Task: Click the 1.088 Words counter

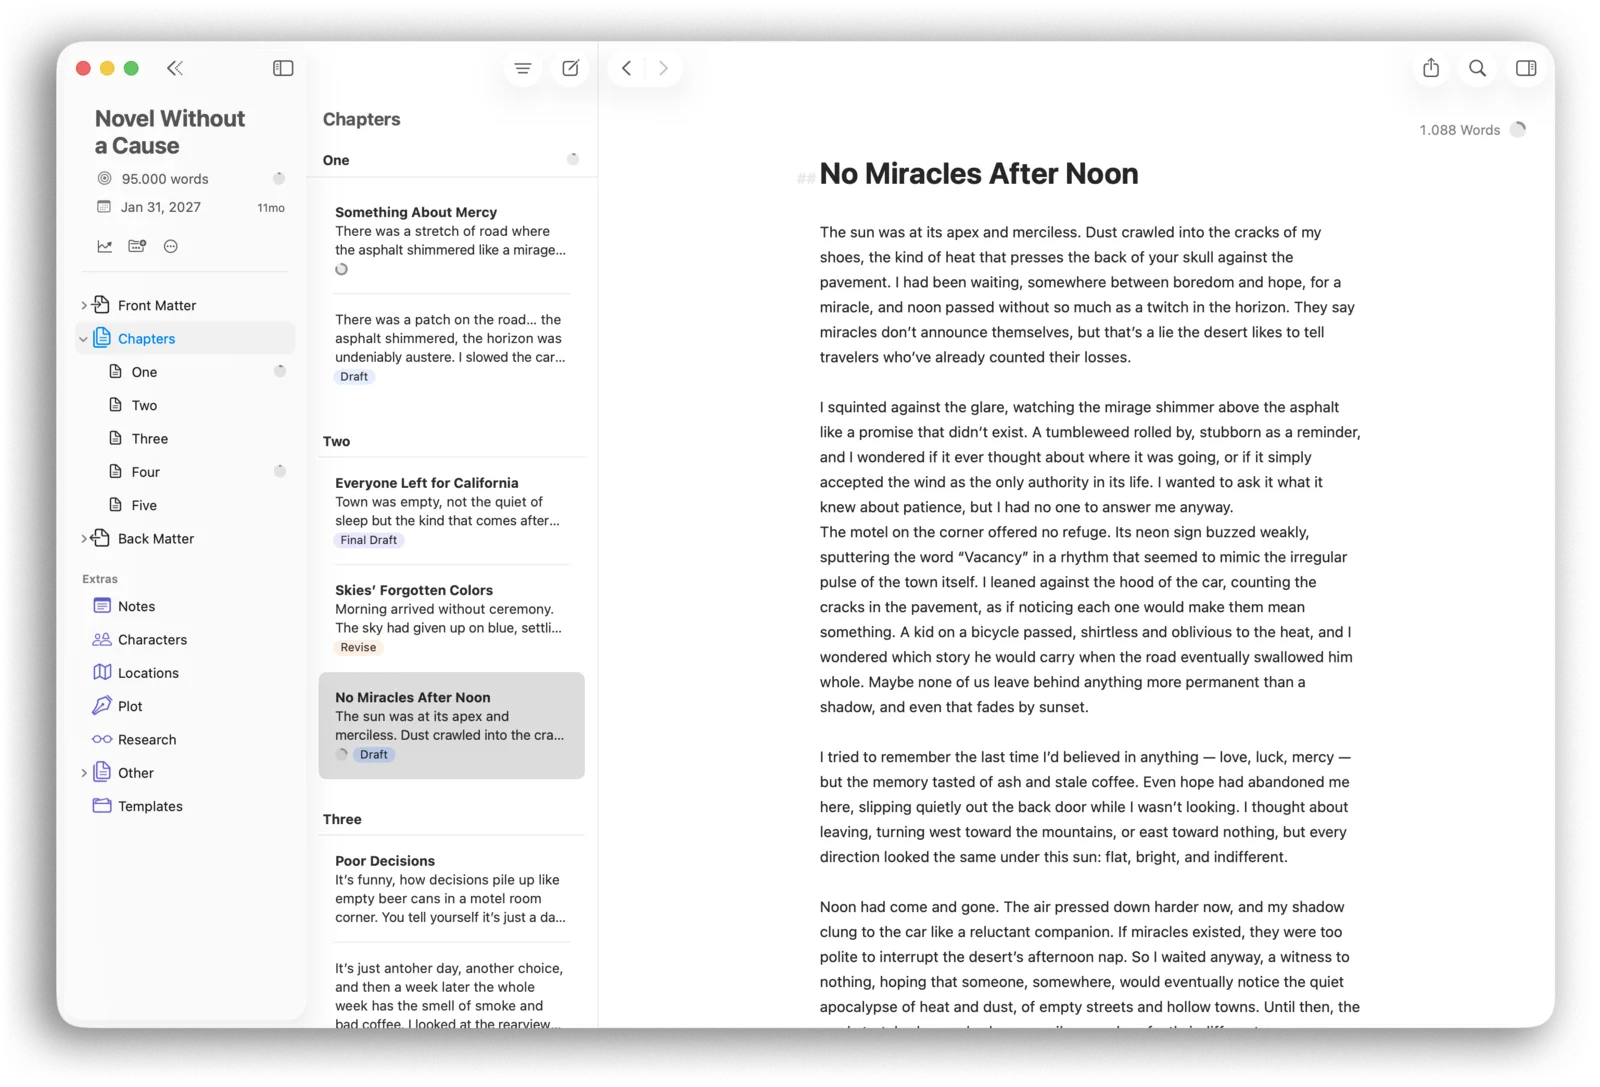Action: [1459, 130]
